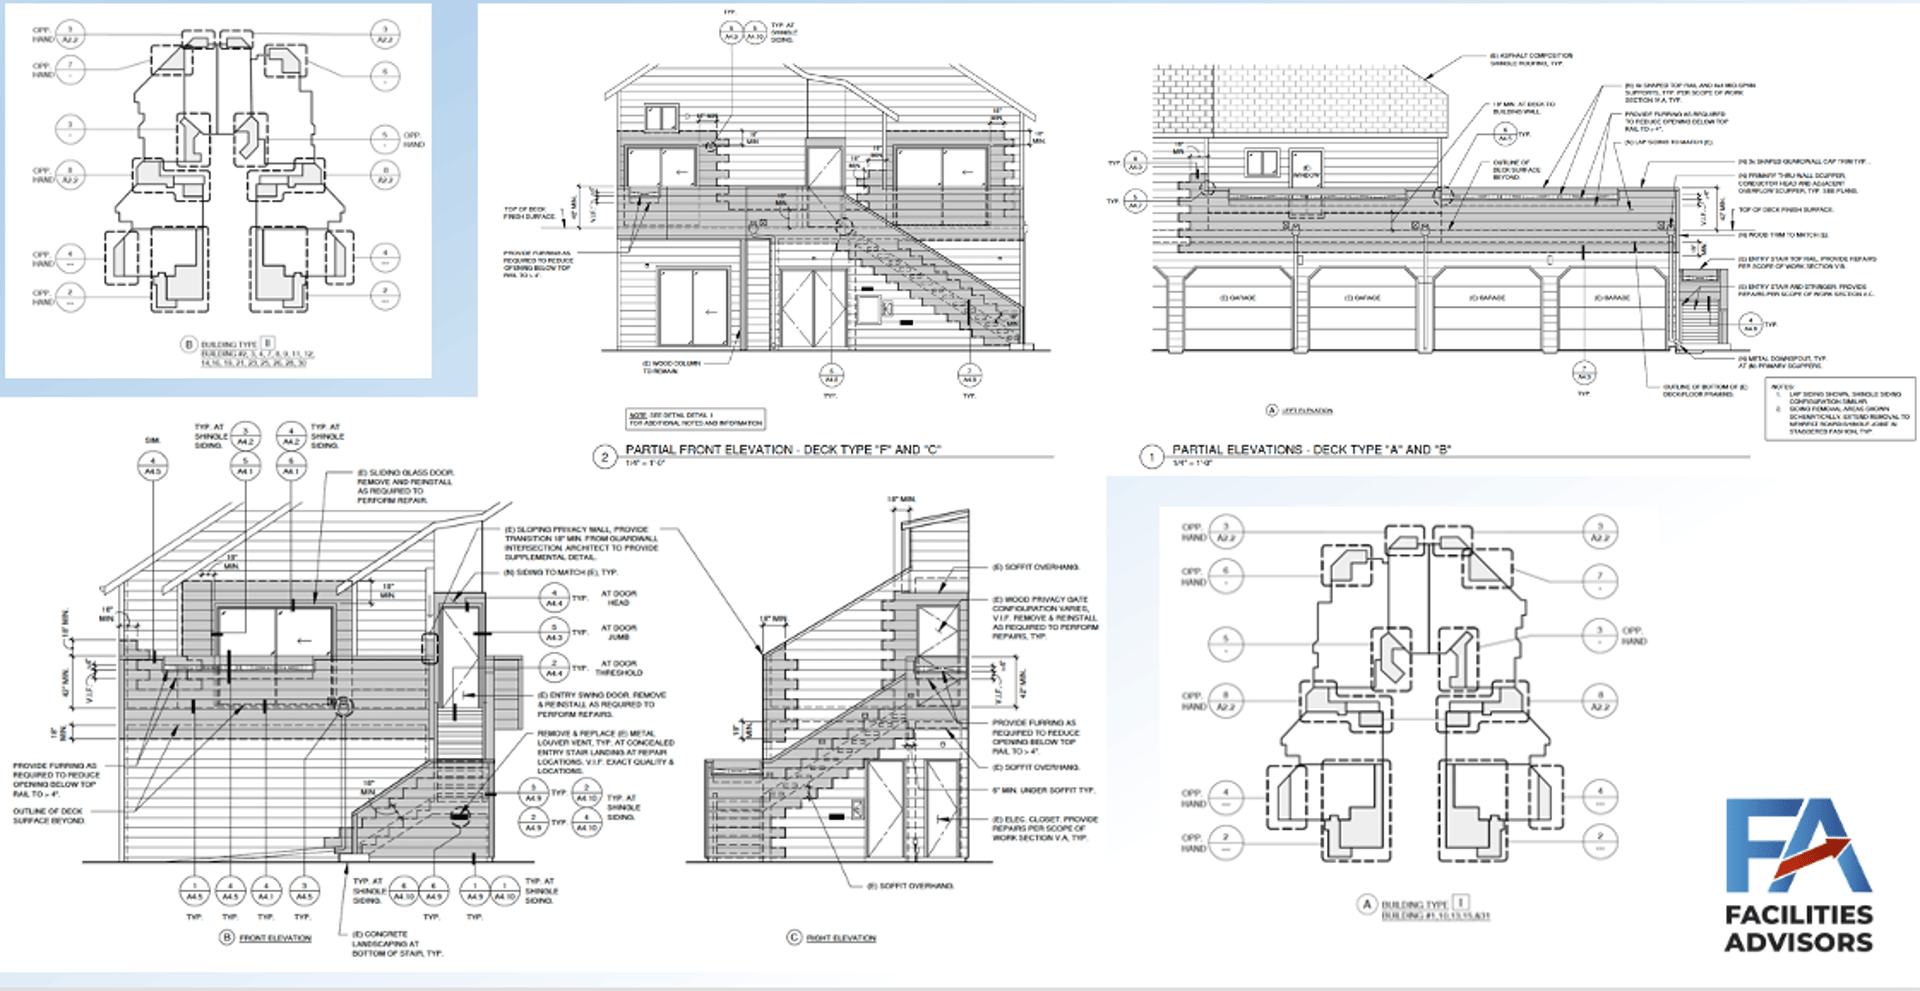Select '(N) WOOD TRIM TO MATCH (E)' note
The width and height of the screenshot is (1920, 991).
tap(1783, 235)
